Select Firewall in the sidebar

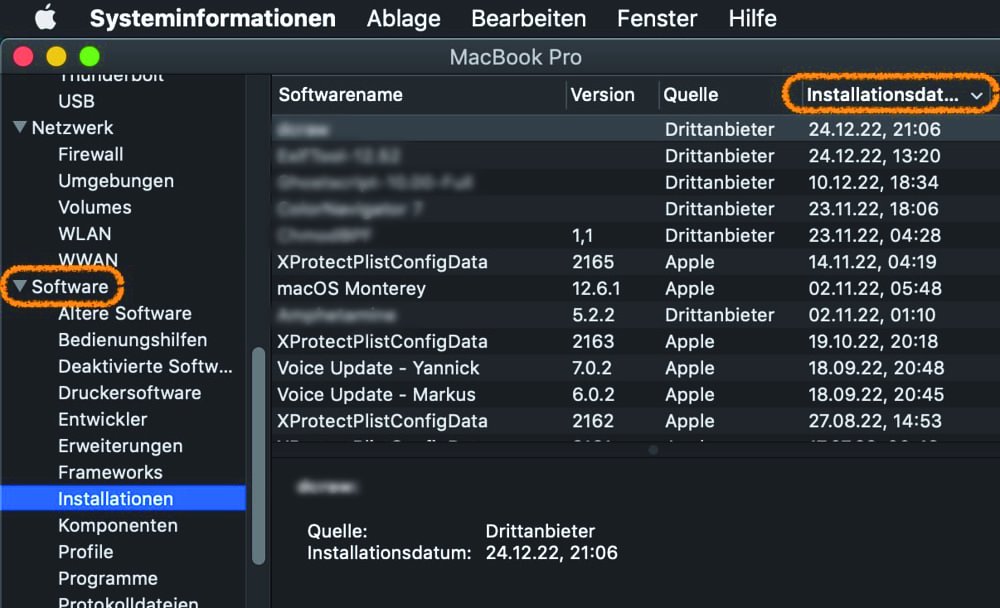click(91, 155)
